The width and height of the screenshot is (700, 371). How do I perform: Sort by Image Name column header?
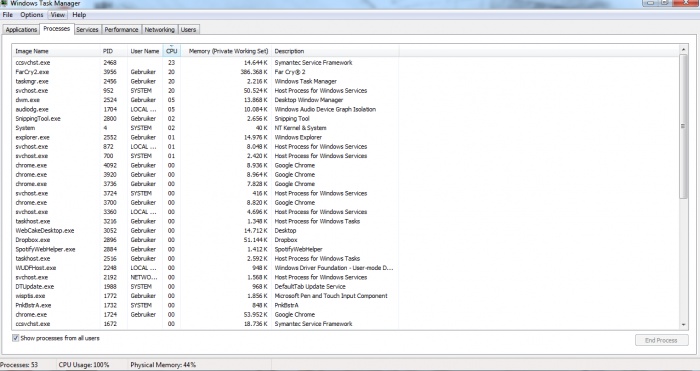point(56,51)
